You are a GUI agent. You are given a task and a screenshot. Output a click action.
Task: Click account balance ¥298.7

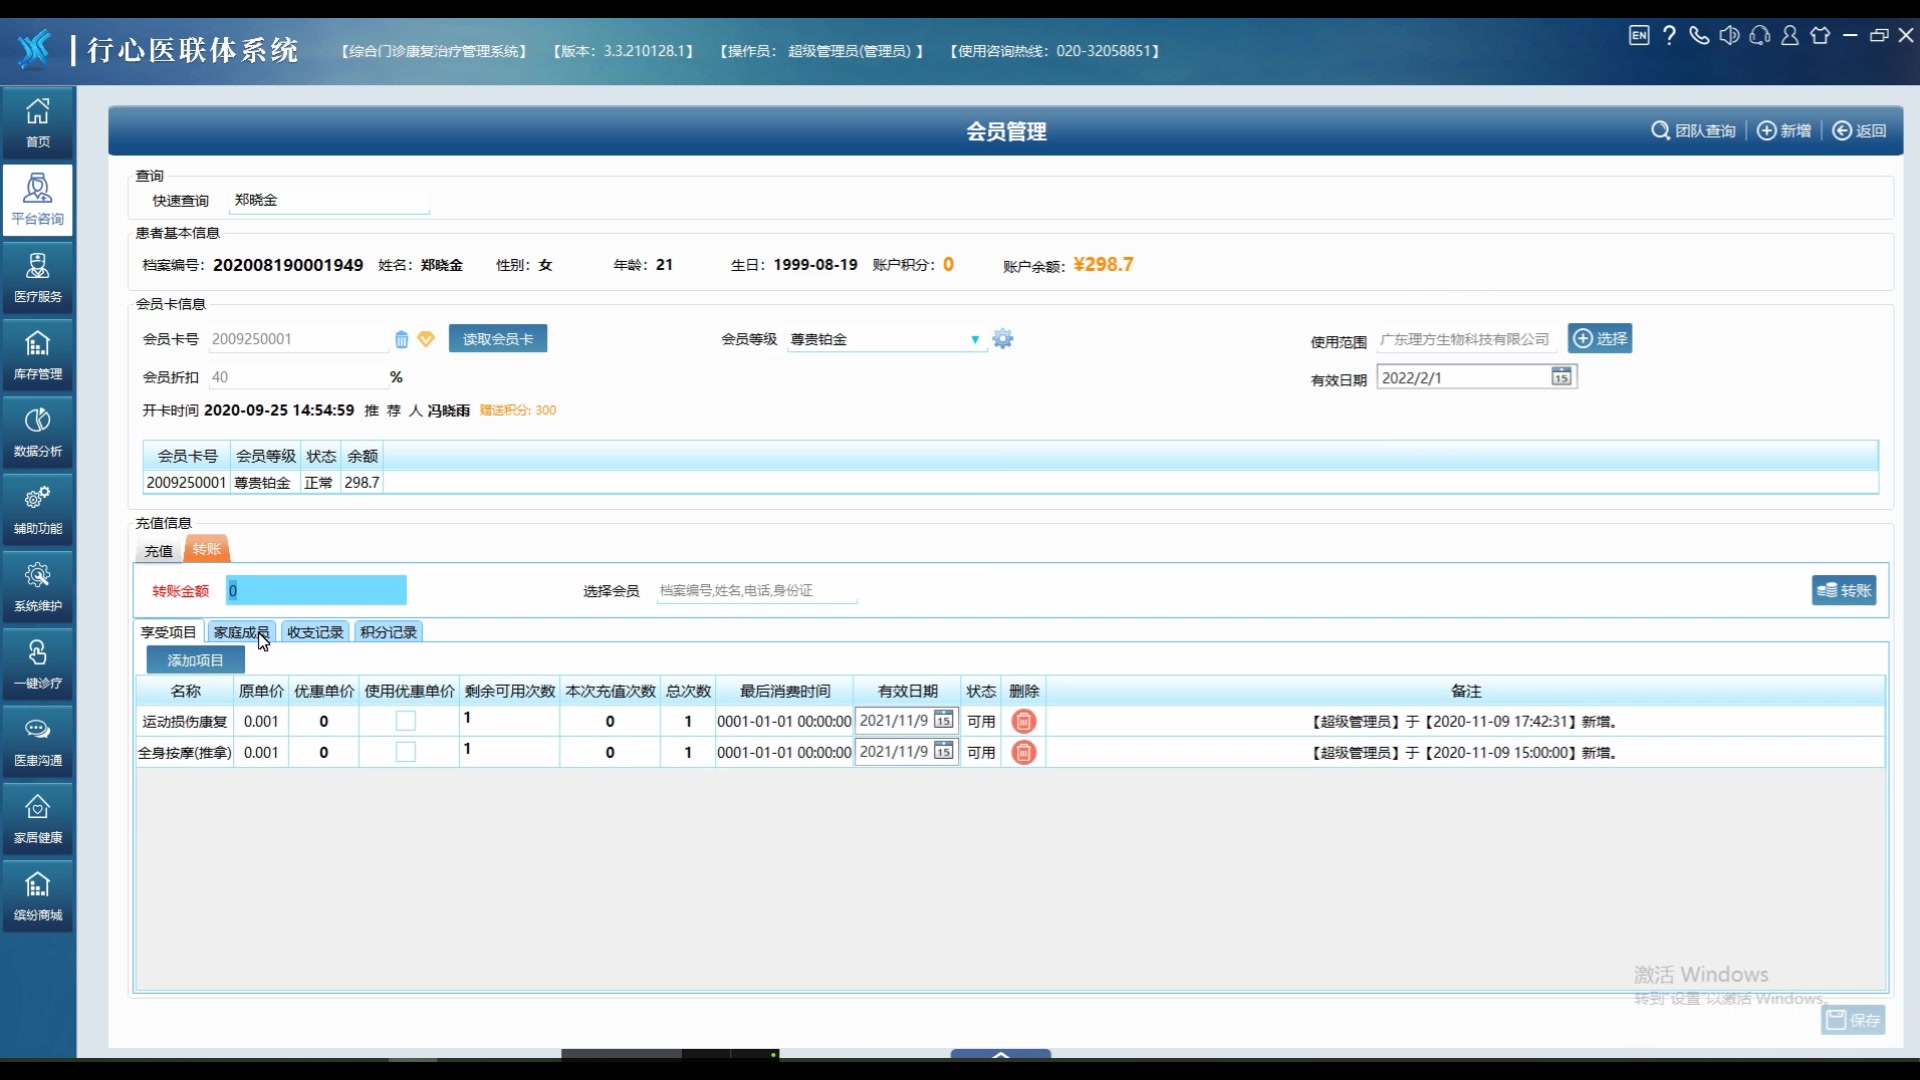1103,265
